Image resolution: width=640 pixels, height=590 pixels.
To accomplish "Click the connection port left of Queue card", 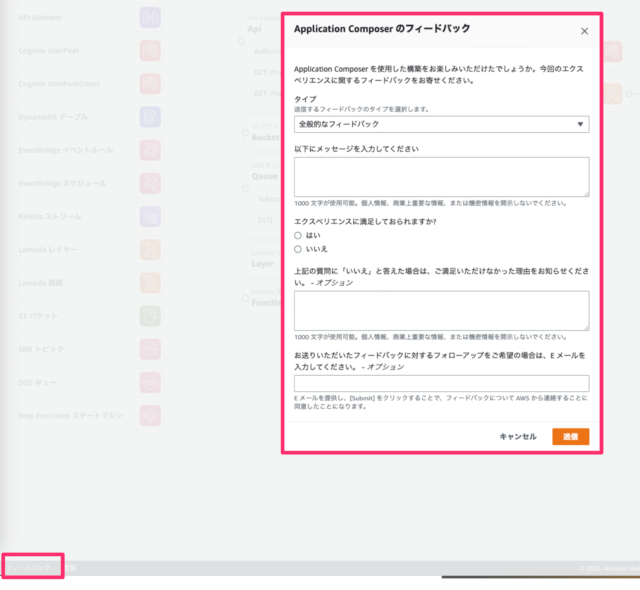I will 245,189.
